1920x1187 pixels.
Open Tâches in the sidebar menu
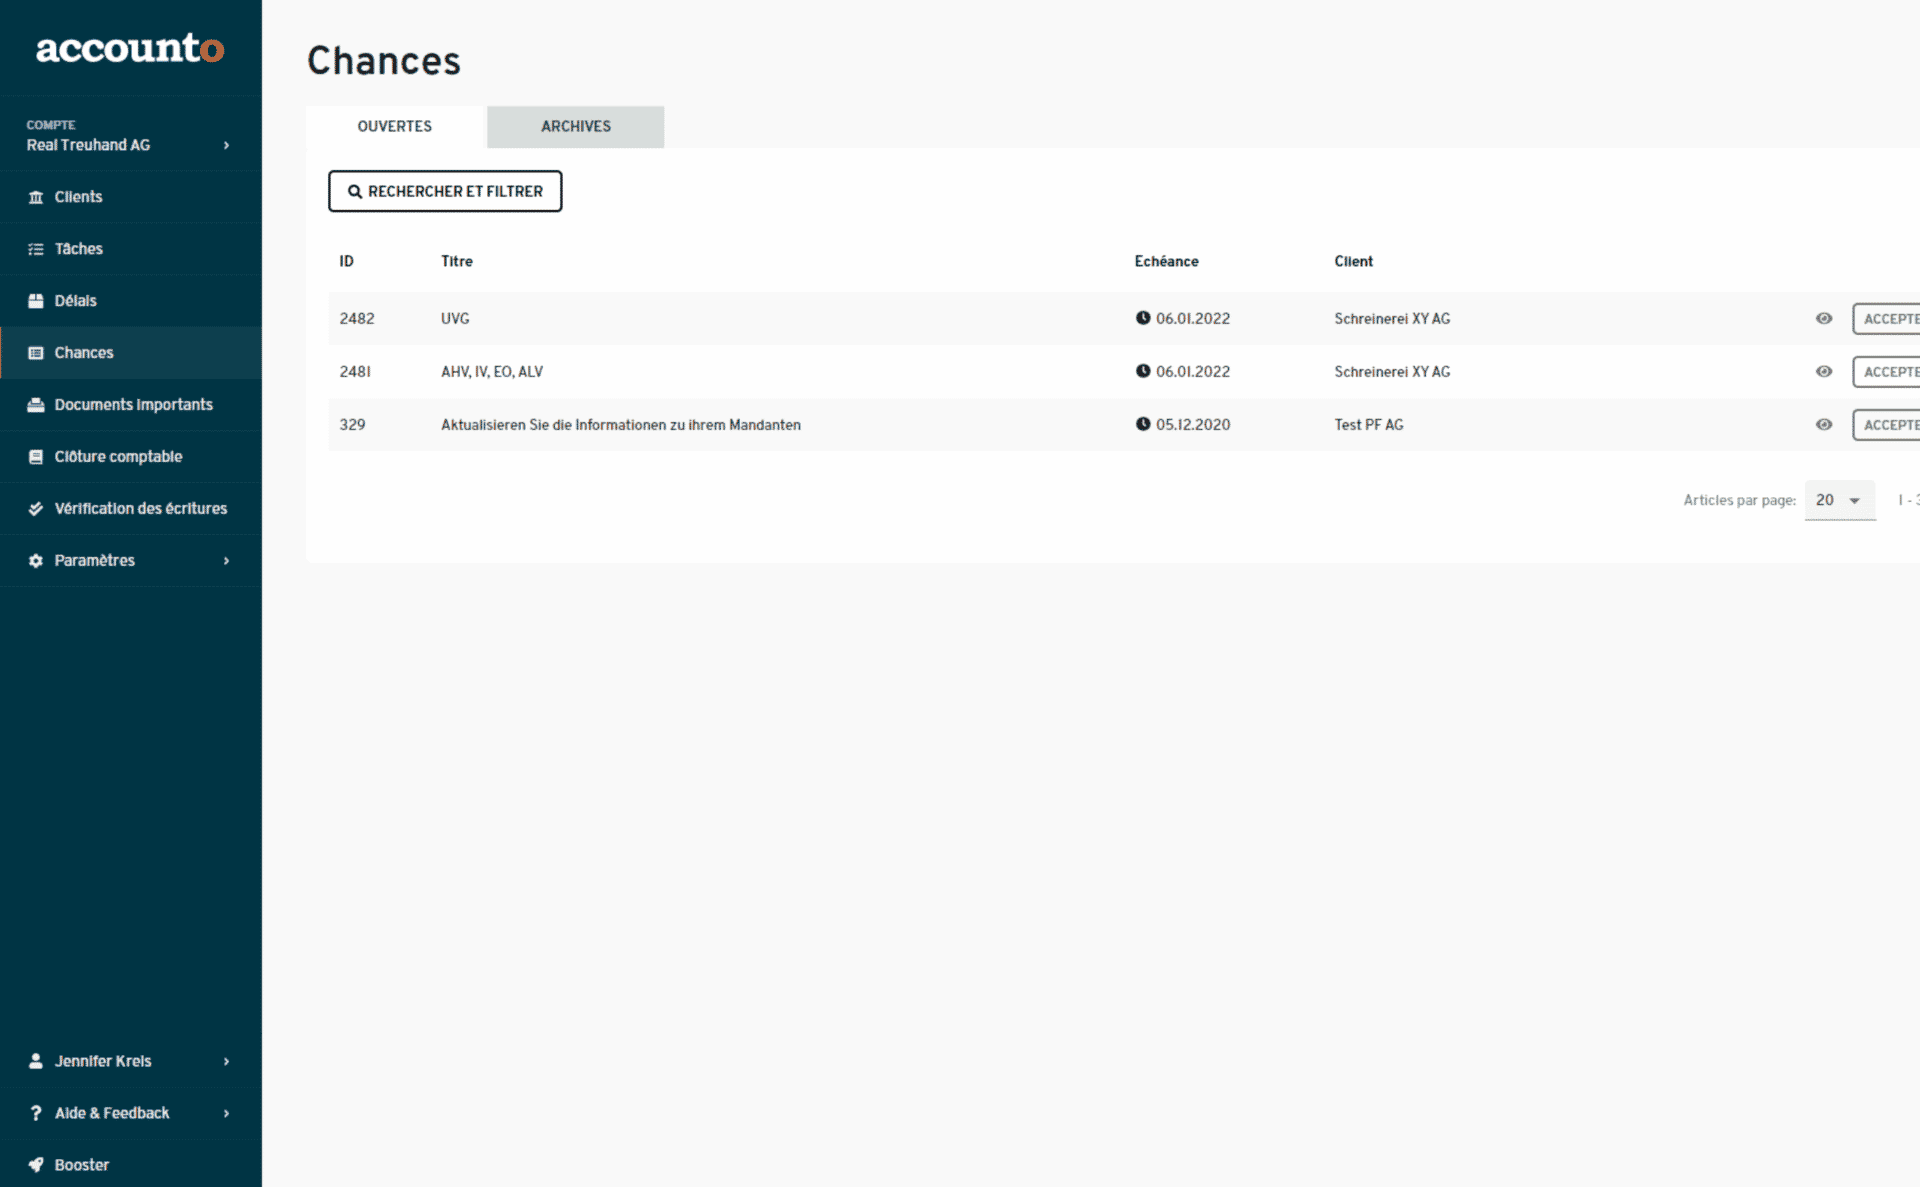click(x=131, y=249)
